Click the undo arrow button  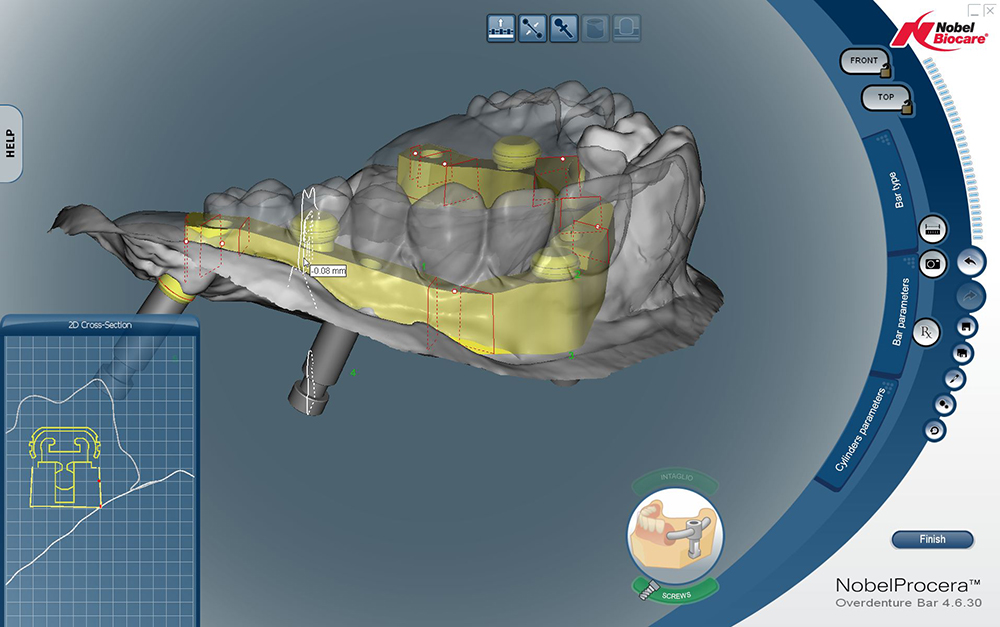[x=968, y=262]
